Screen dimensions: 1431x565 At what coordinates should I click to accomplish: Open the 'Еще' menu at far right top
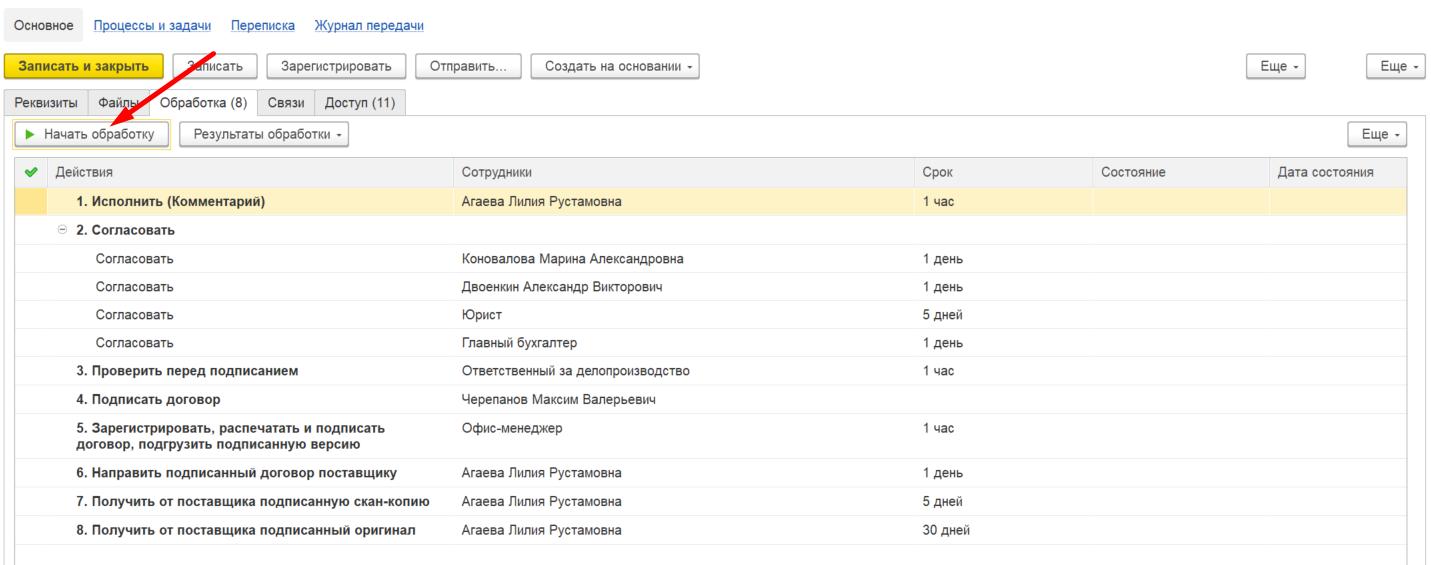(x=1396, y=66)
